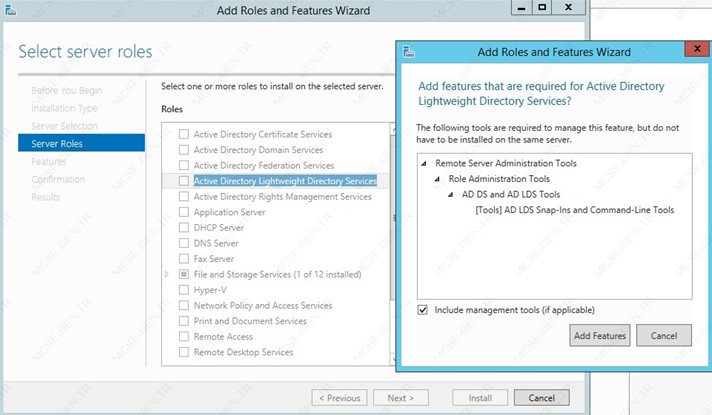712x415 pixels.
Task: Collapse Remote Server Administration Tools node
Action: (424, 163)
